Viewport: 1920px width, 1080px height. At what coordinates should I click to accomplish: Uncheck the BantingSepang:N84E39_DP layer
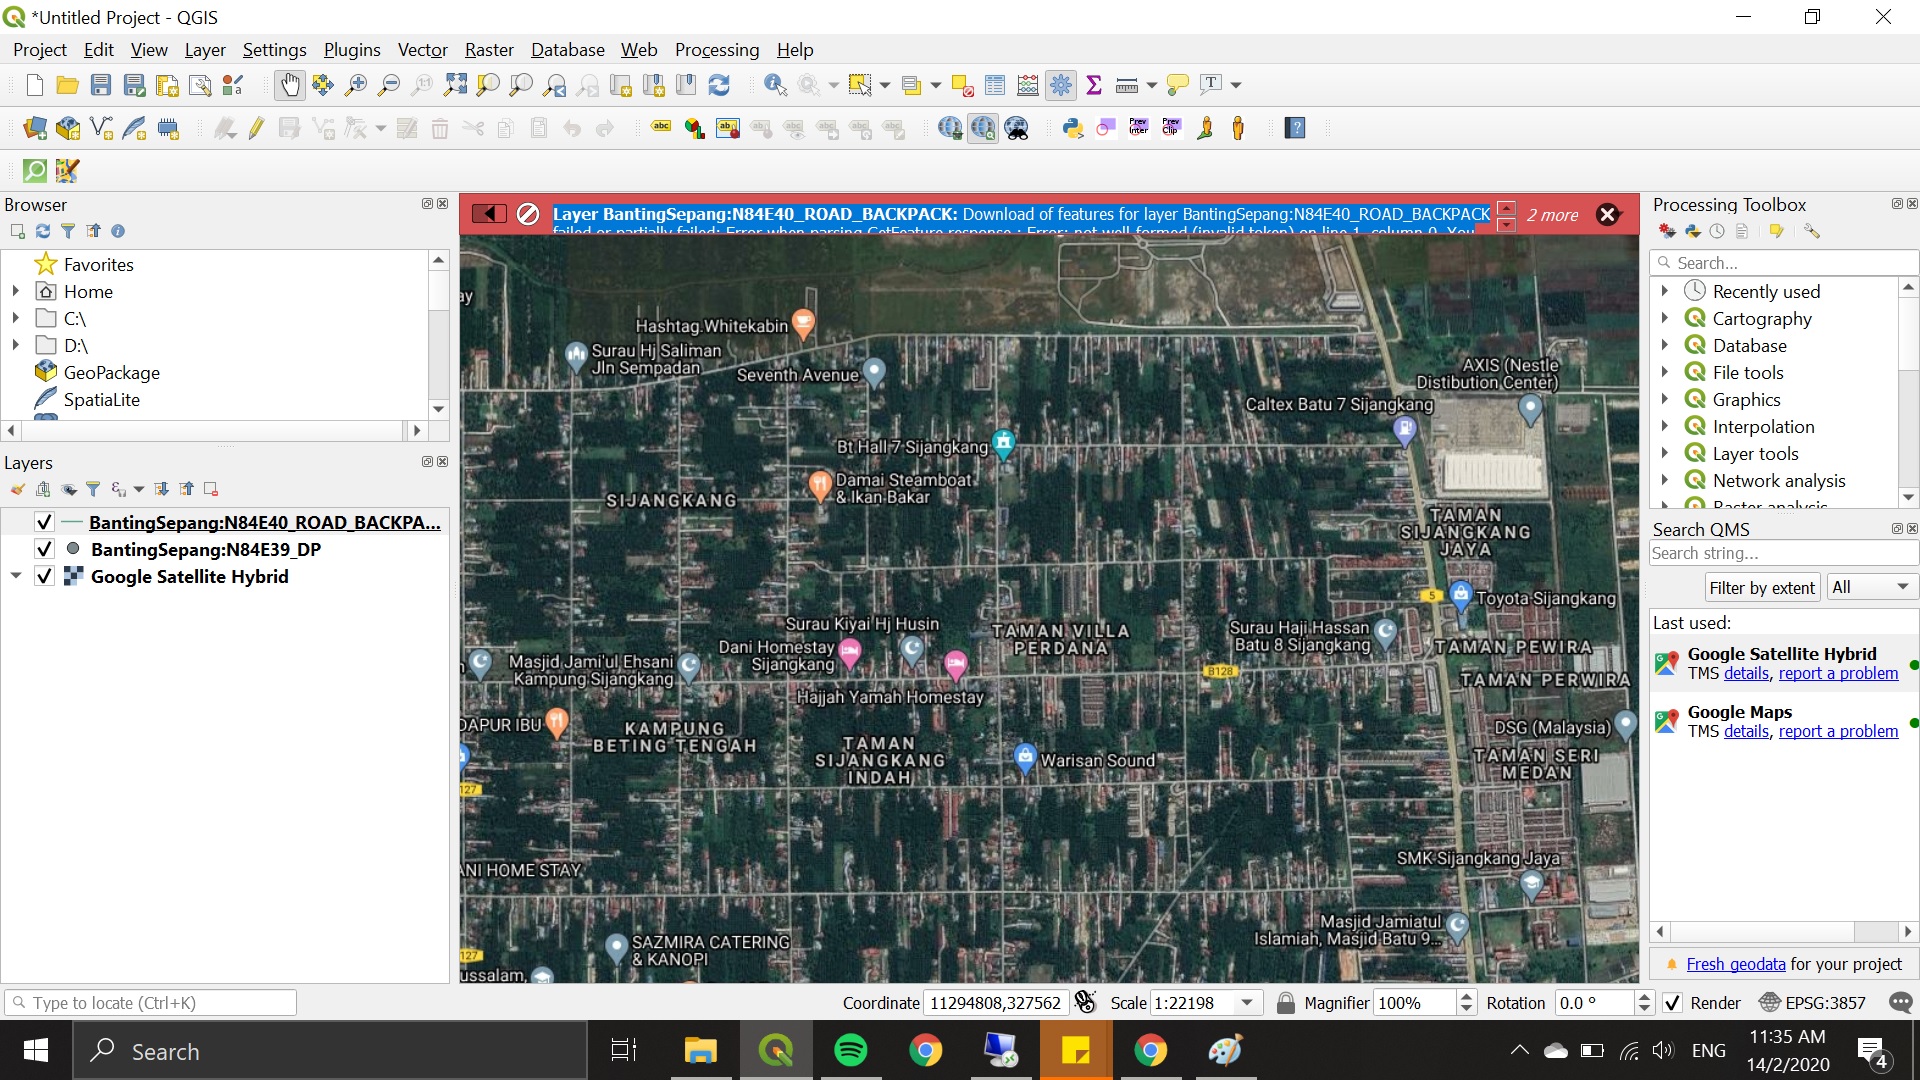44,548
